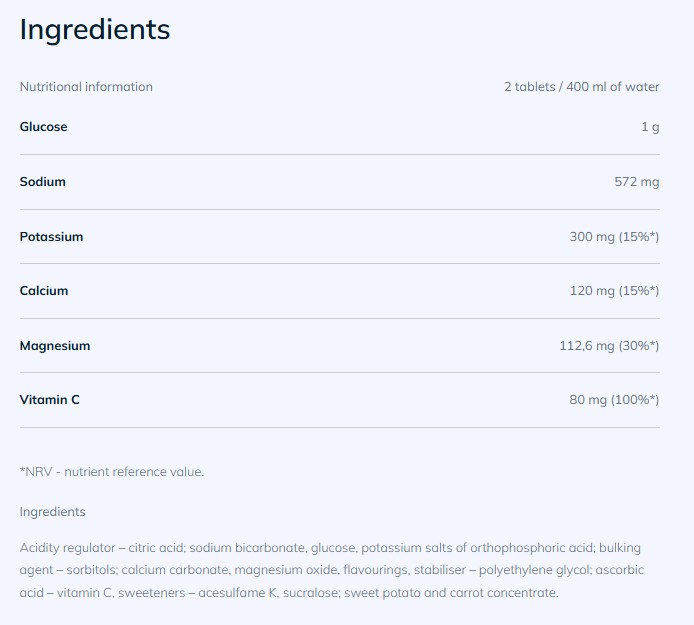This screenshot has width=694, height=625.
Task: Click the Ingredients page heading
Action: [x=95, y=30]
